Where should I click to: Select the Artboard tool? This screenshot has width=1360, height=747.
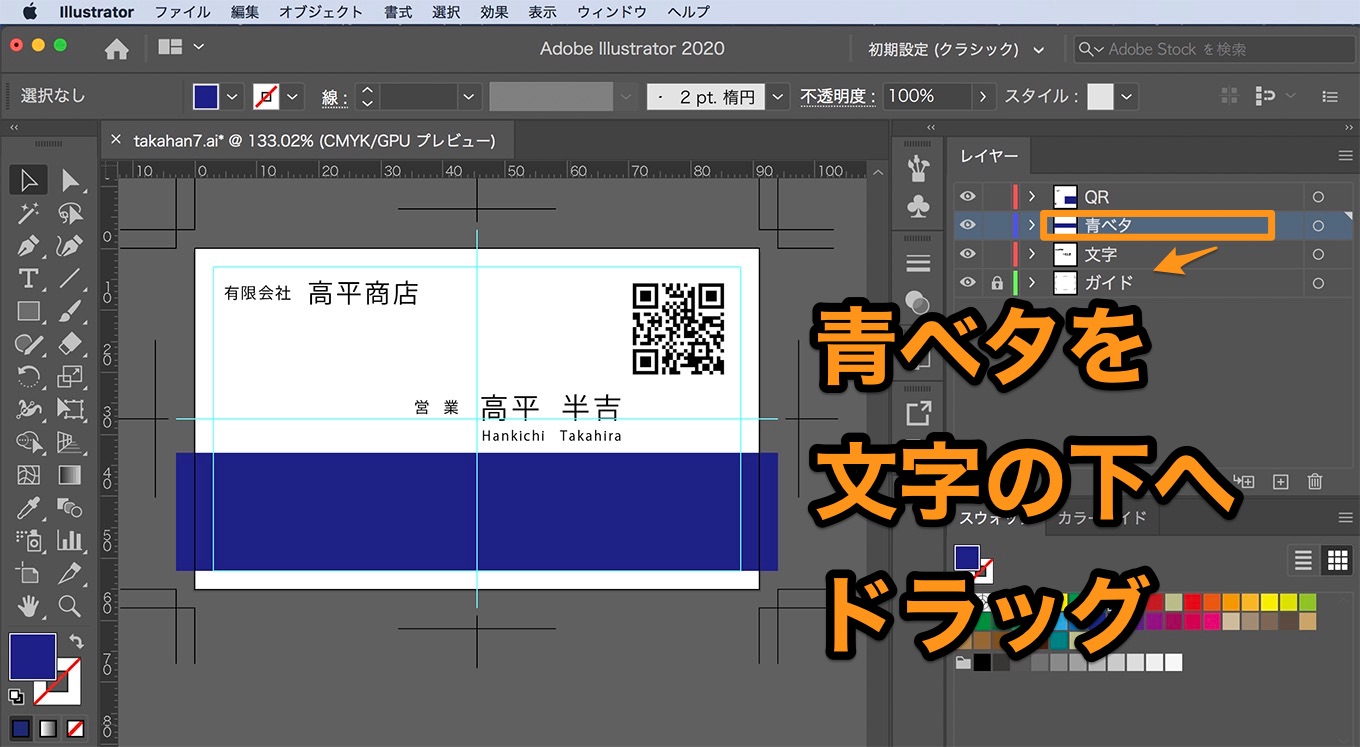coord(28,574)
